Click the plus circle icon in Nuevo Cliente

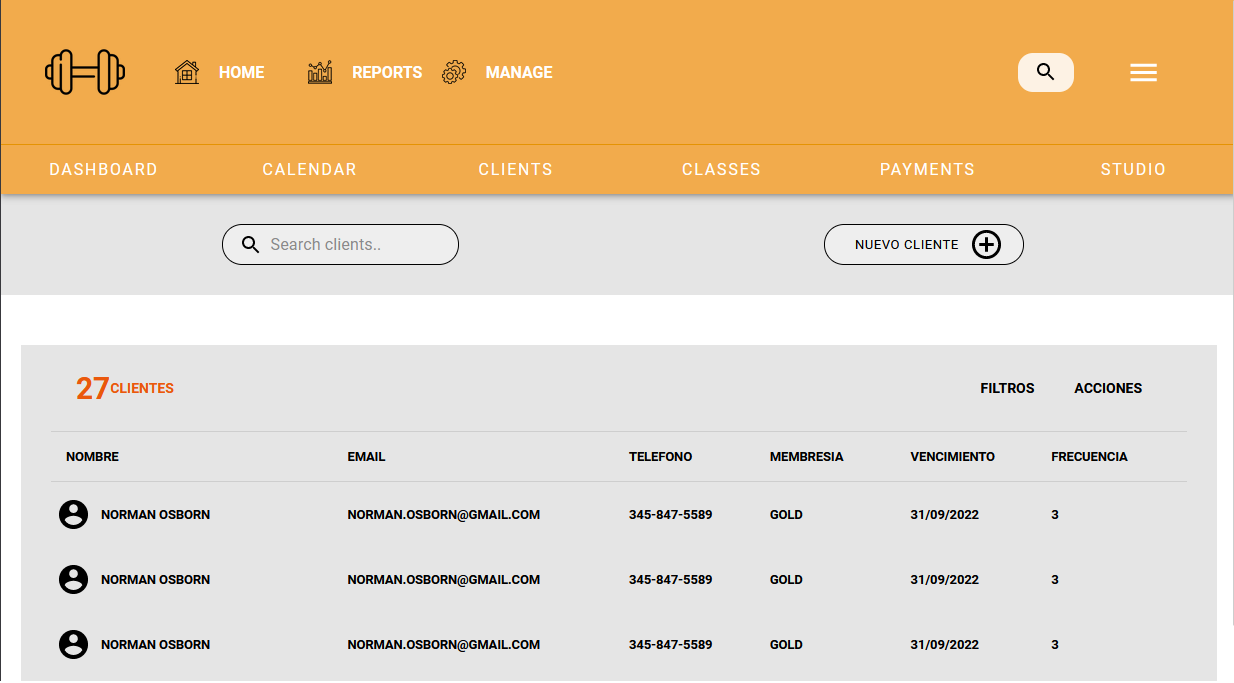click(986, 244)
